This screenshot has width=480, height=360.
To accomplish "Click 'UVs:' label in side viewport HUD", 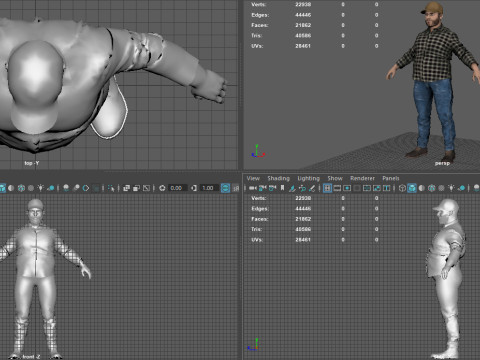I will pyautogui.click(x=257, y=240).
